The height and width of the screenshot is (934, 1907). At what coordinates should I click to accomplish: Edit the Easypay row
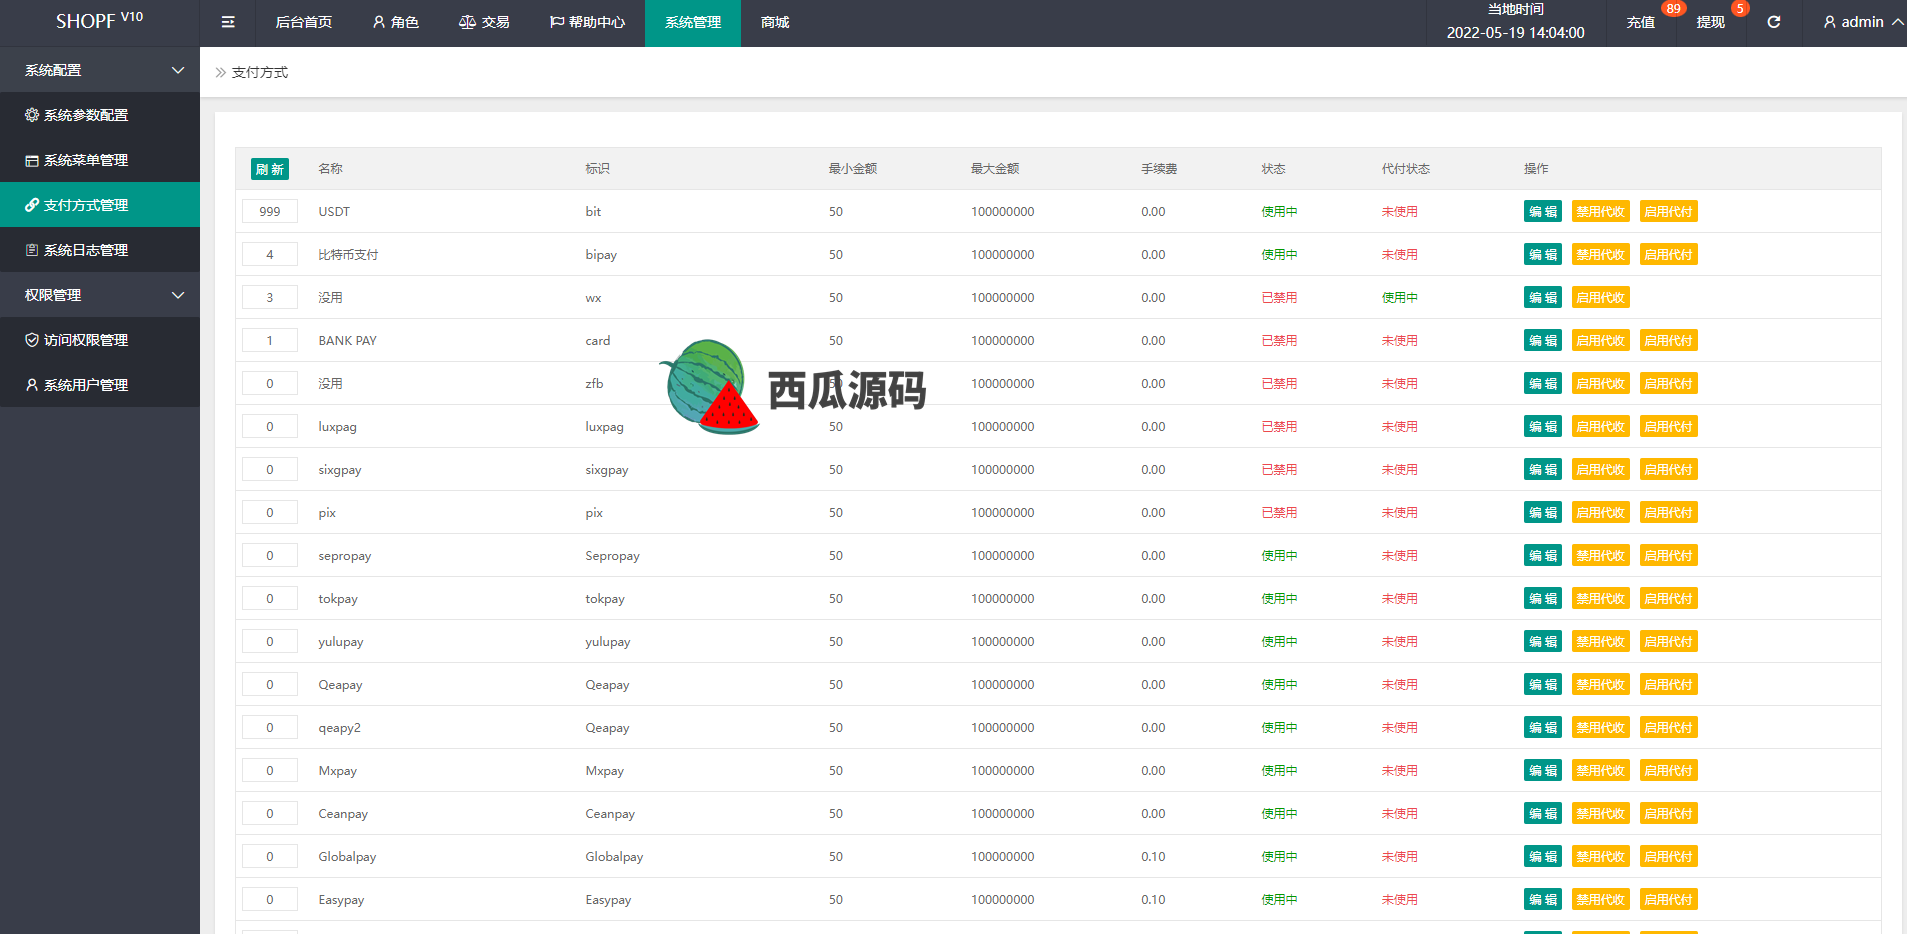(x=1543, y=900)
